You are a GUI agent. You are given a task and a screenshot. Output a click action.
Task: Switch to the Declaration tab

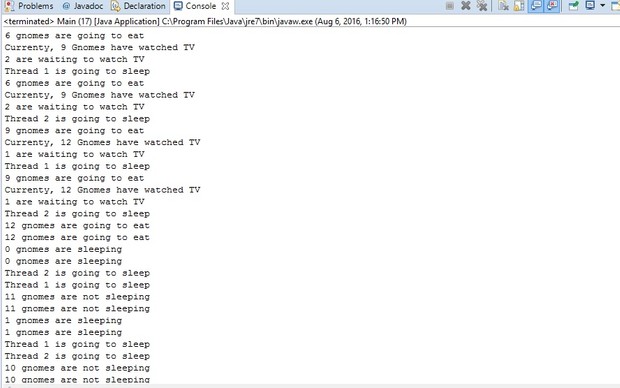coord(138,6)
